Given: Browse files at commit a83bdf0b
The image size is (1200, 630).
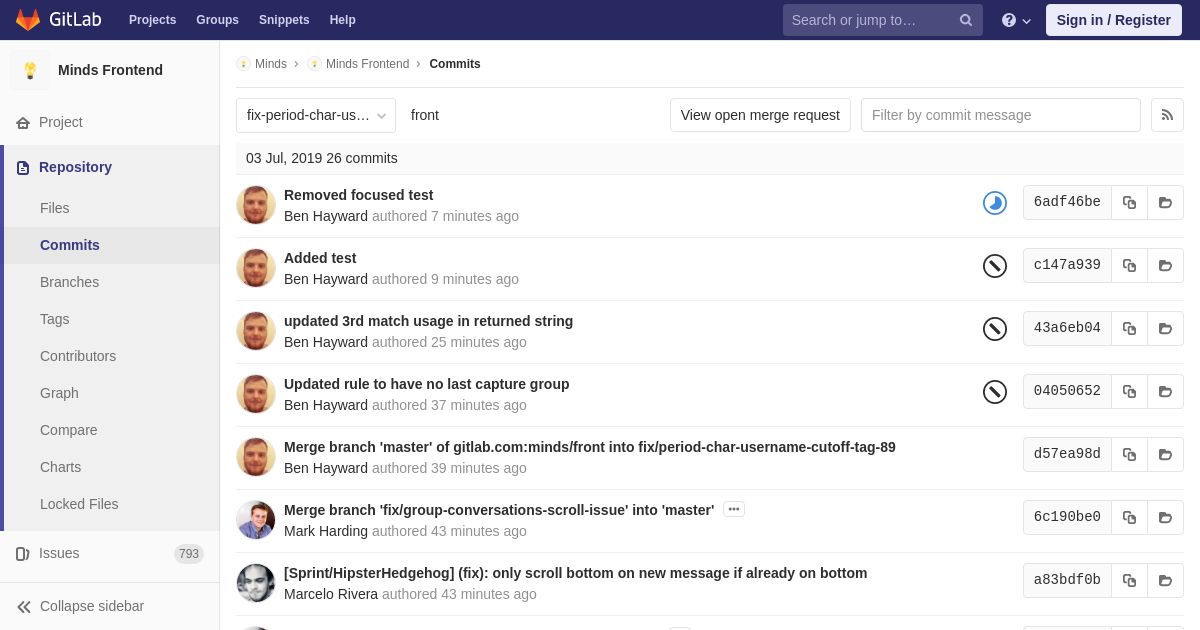Looking at the screenshot, I should tap(1165, 580).
